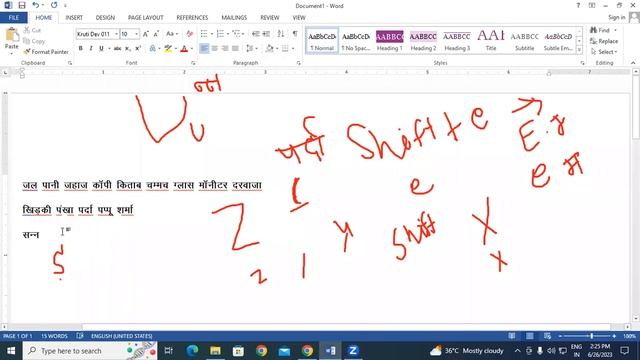Expand the Styles gallery
Screen dimensions: 640x360
click(579, 50)
